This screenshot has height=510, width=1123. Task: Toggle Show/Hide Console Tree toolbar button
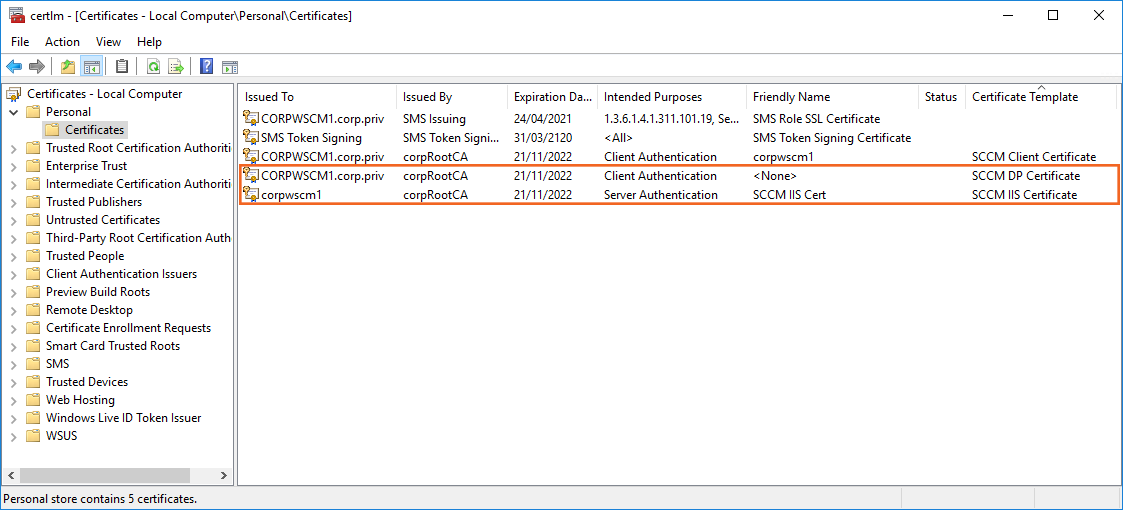91,67
